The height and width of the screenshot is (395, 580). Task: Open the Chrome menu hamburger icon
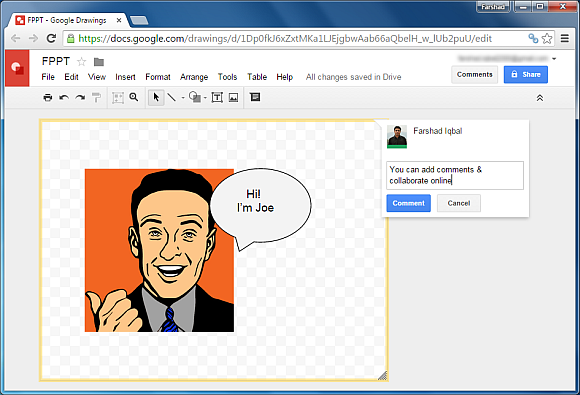click(565, 38)
